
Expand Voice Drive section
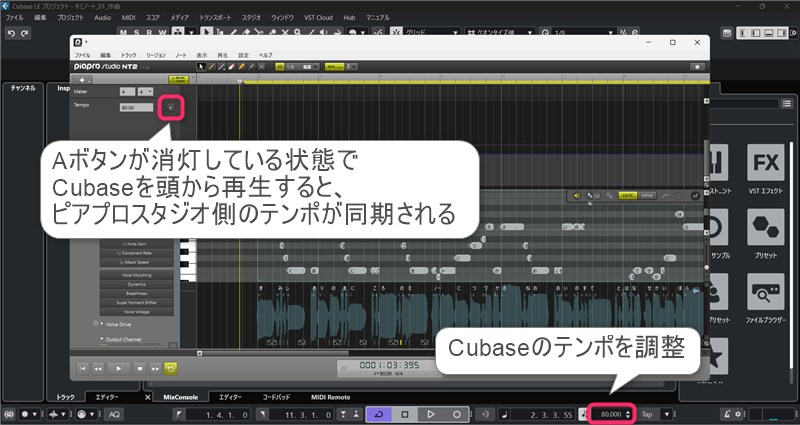coord(102,324)
